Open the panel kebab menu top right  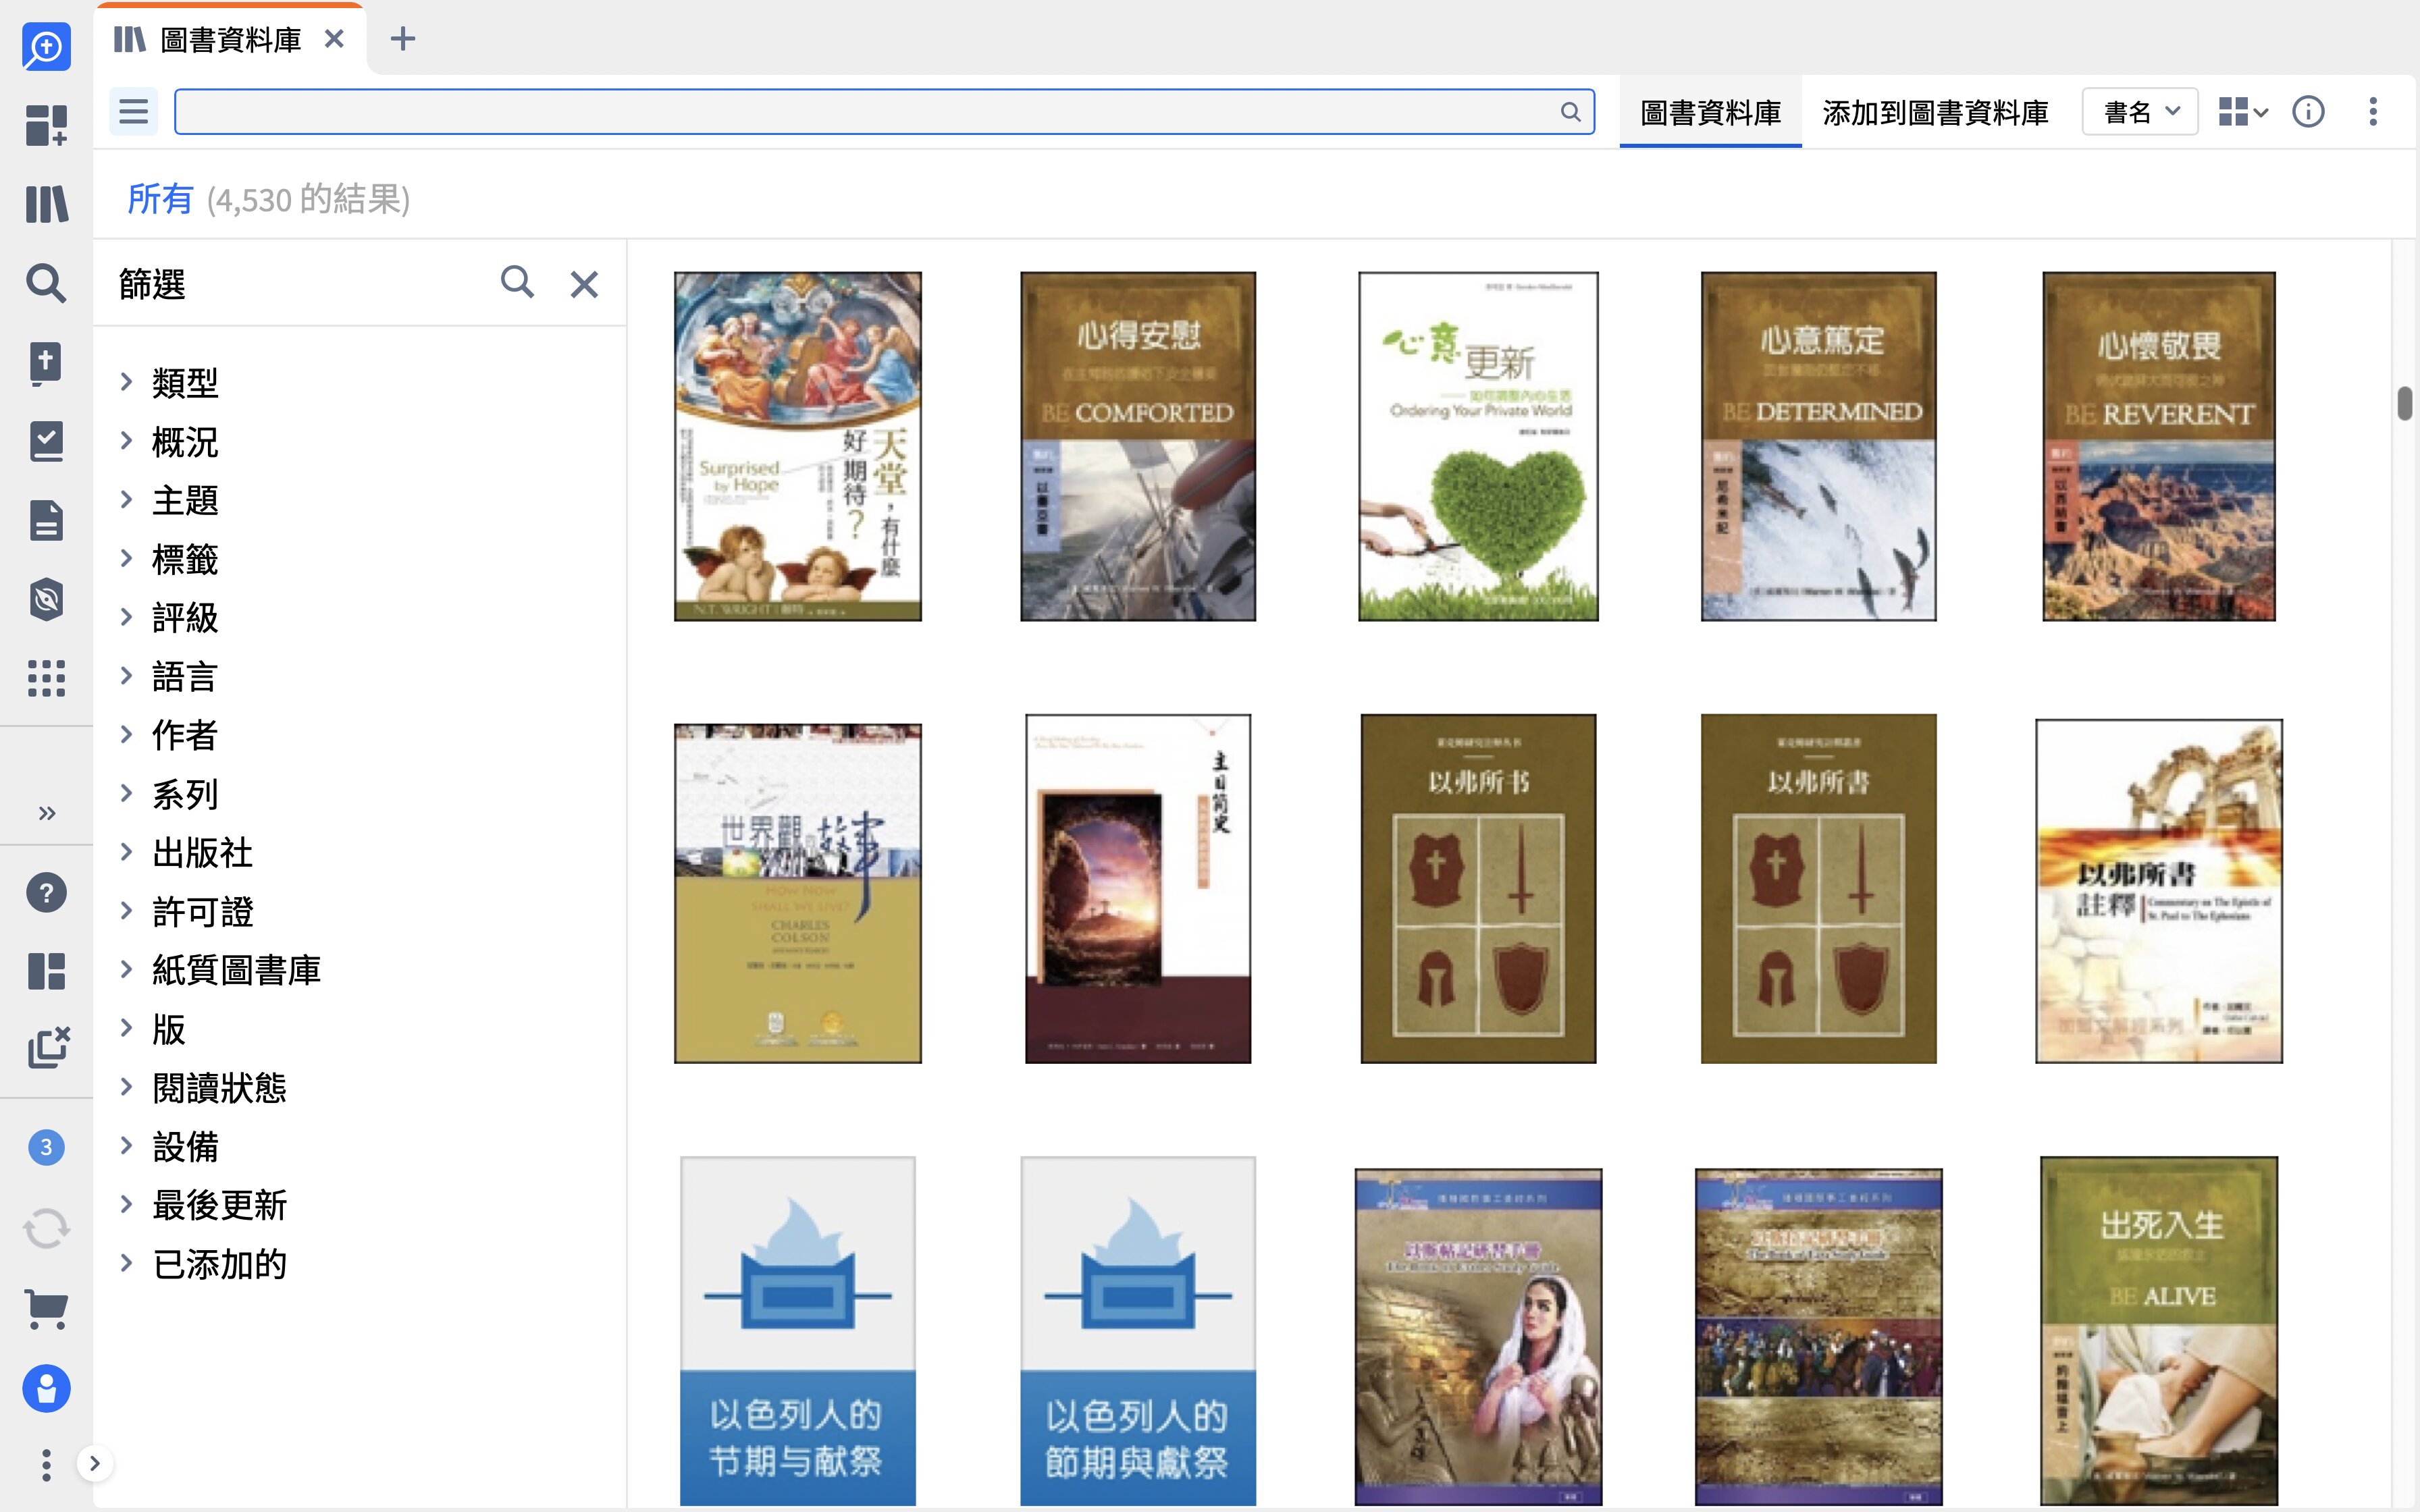tap(2373, 112)
